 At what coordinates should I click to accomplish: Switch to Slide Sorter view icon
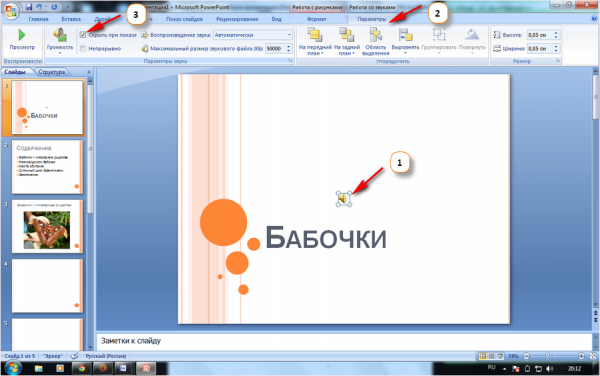[x=491, y=356]
